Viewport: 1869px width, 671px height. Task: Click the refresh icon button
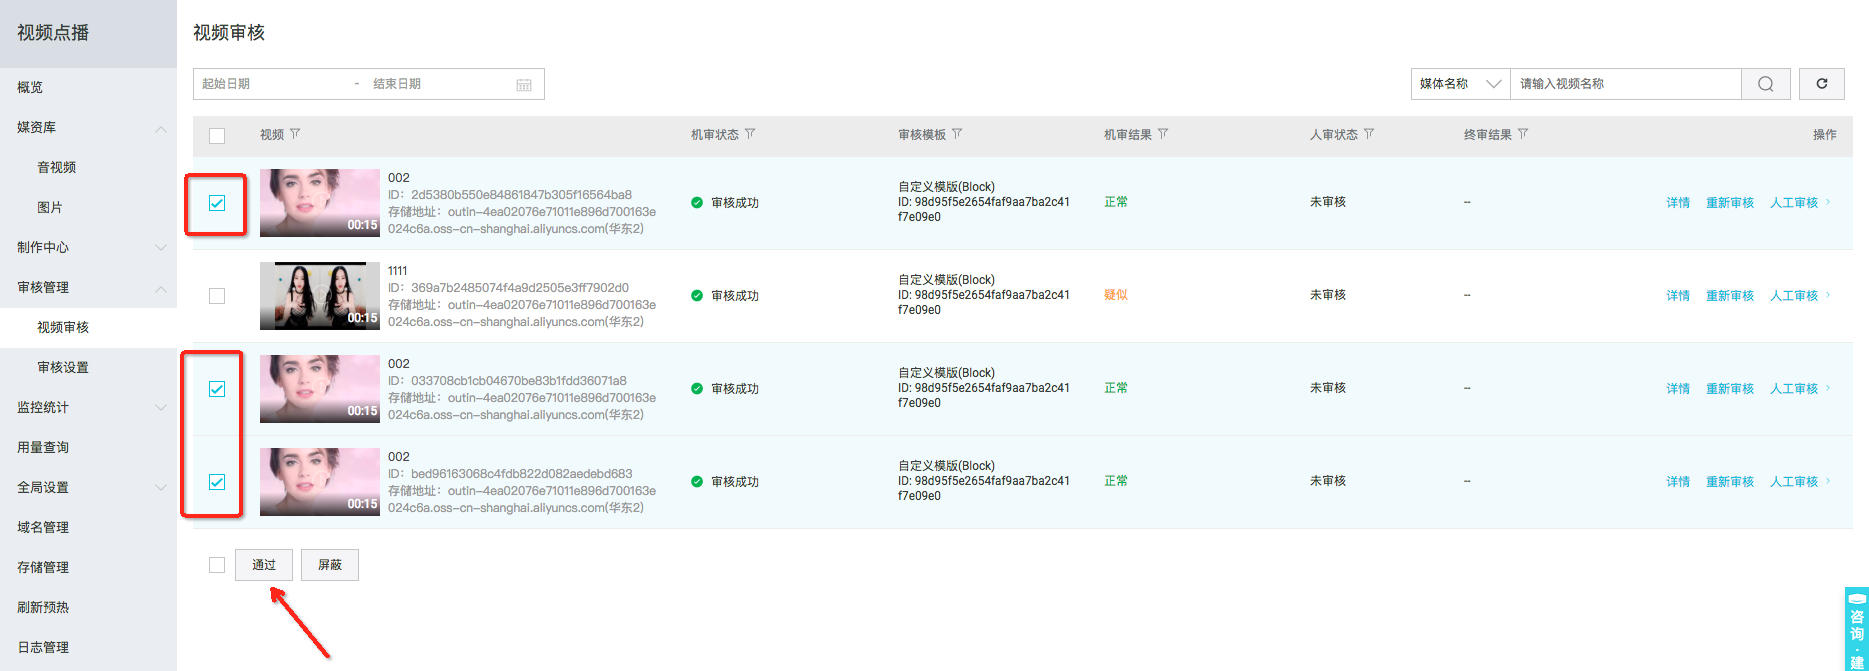coord(1821,84)
